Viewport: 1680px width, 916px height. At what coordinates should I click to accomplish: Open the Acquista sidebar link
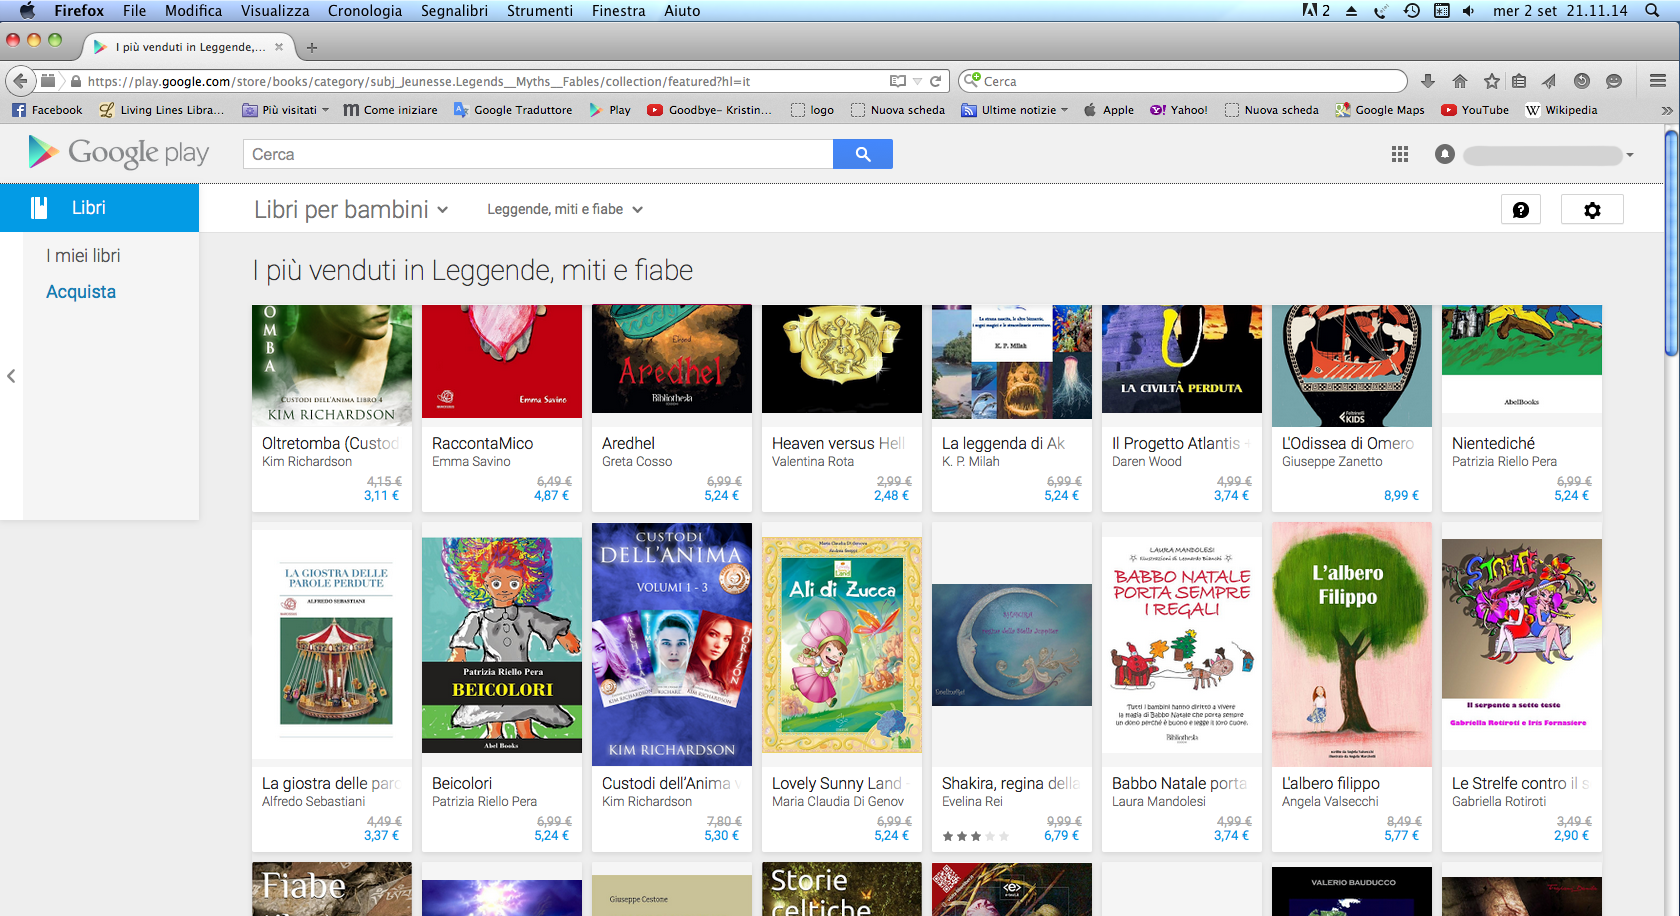(x=81, y=292)
